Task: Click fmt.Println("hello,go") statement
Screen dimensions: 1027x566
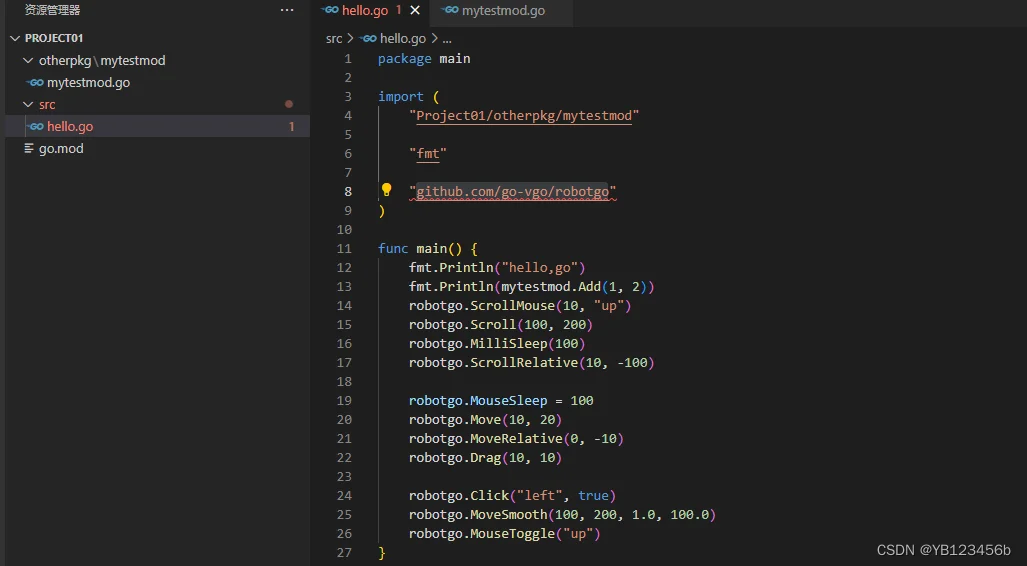Action: pyautogui.click(x=497, y=267)
